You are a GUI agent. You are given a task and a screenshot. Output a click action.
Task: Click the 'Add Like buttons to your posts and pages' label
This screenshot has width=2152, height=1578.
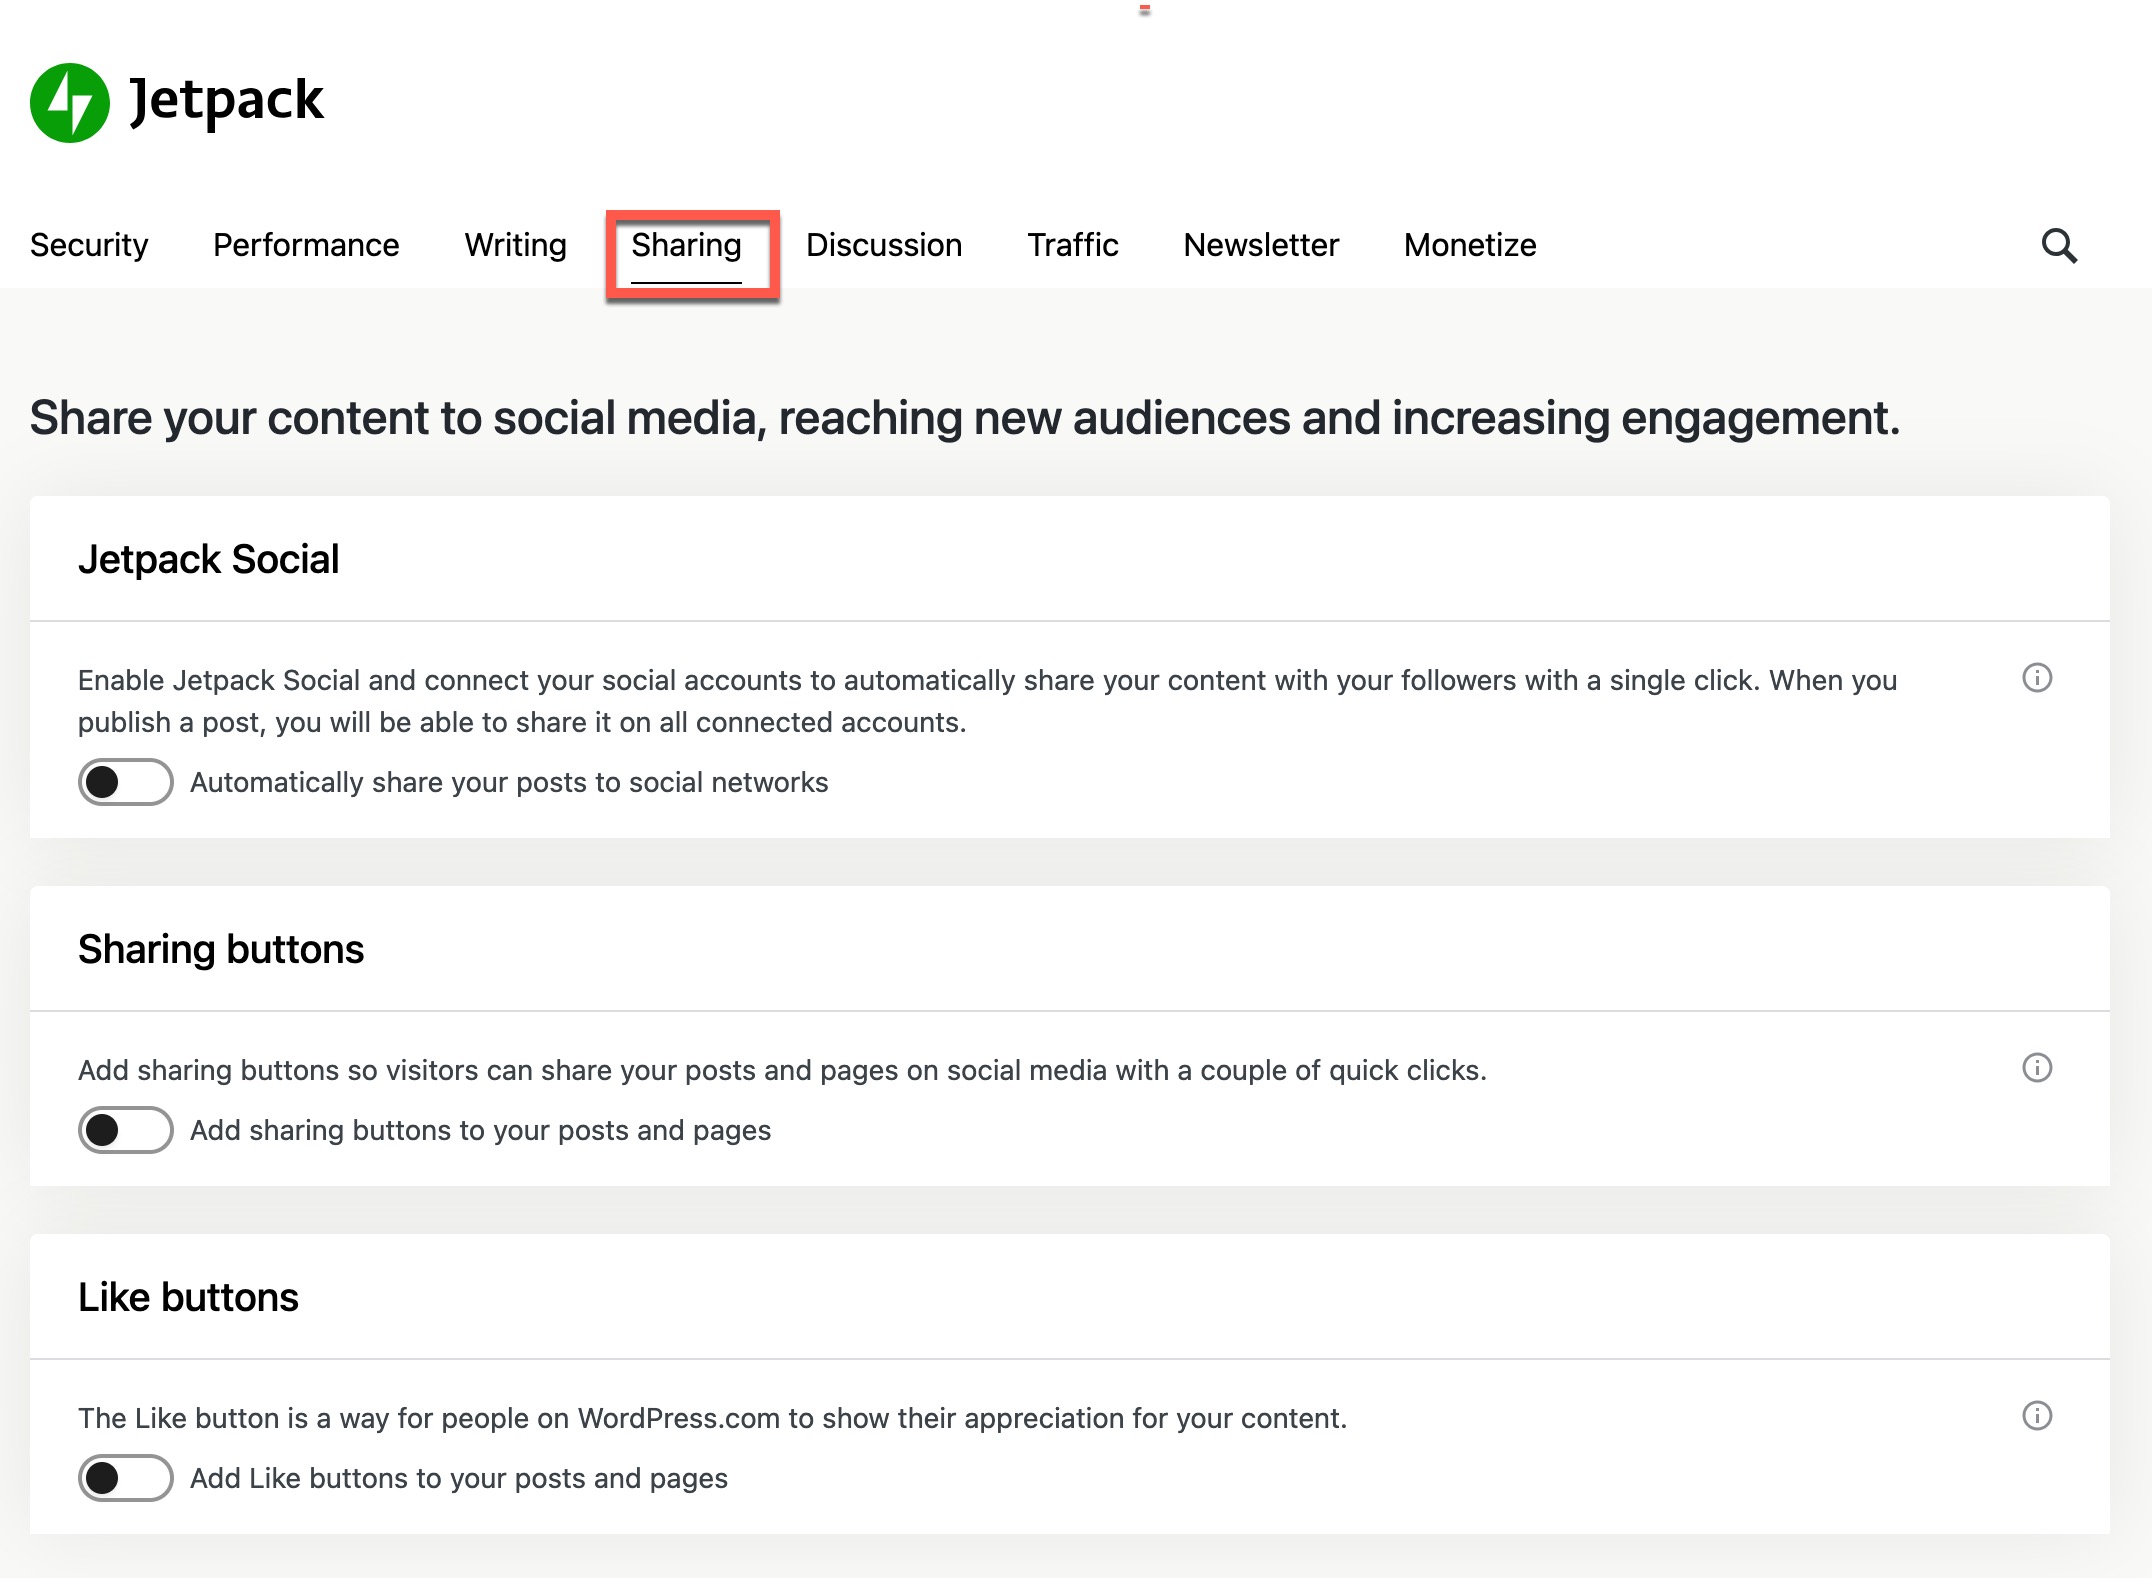click(x=459, y=1478)
